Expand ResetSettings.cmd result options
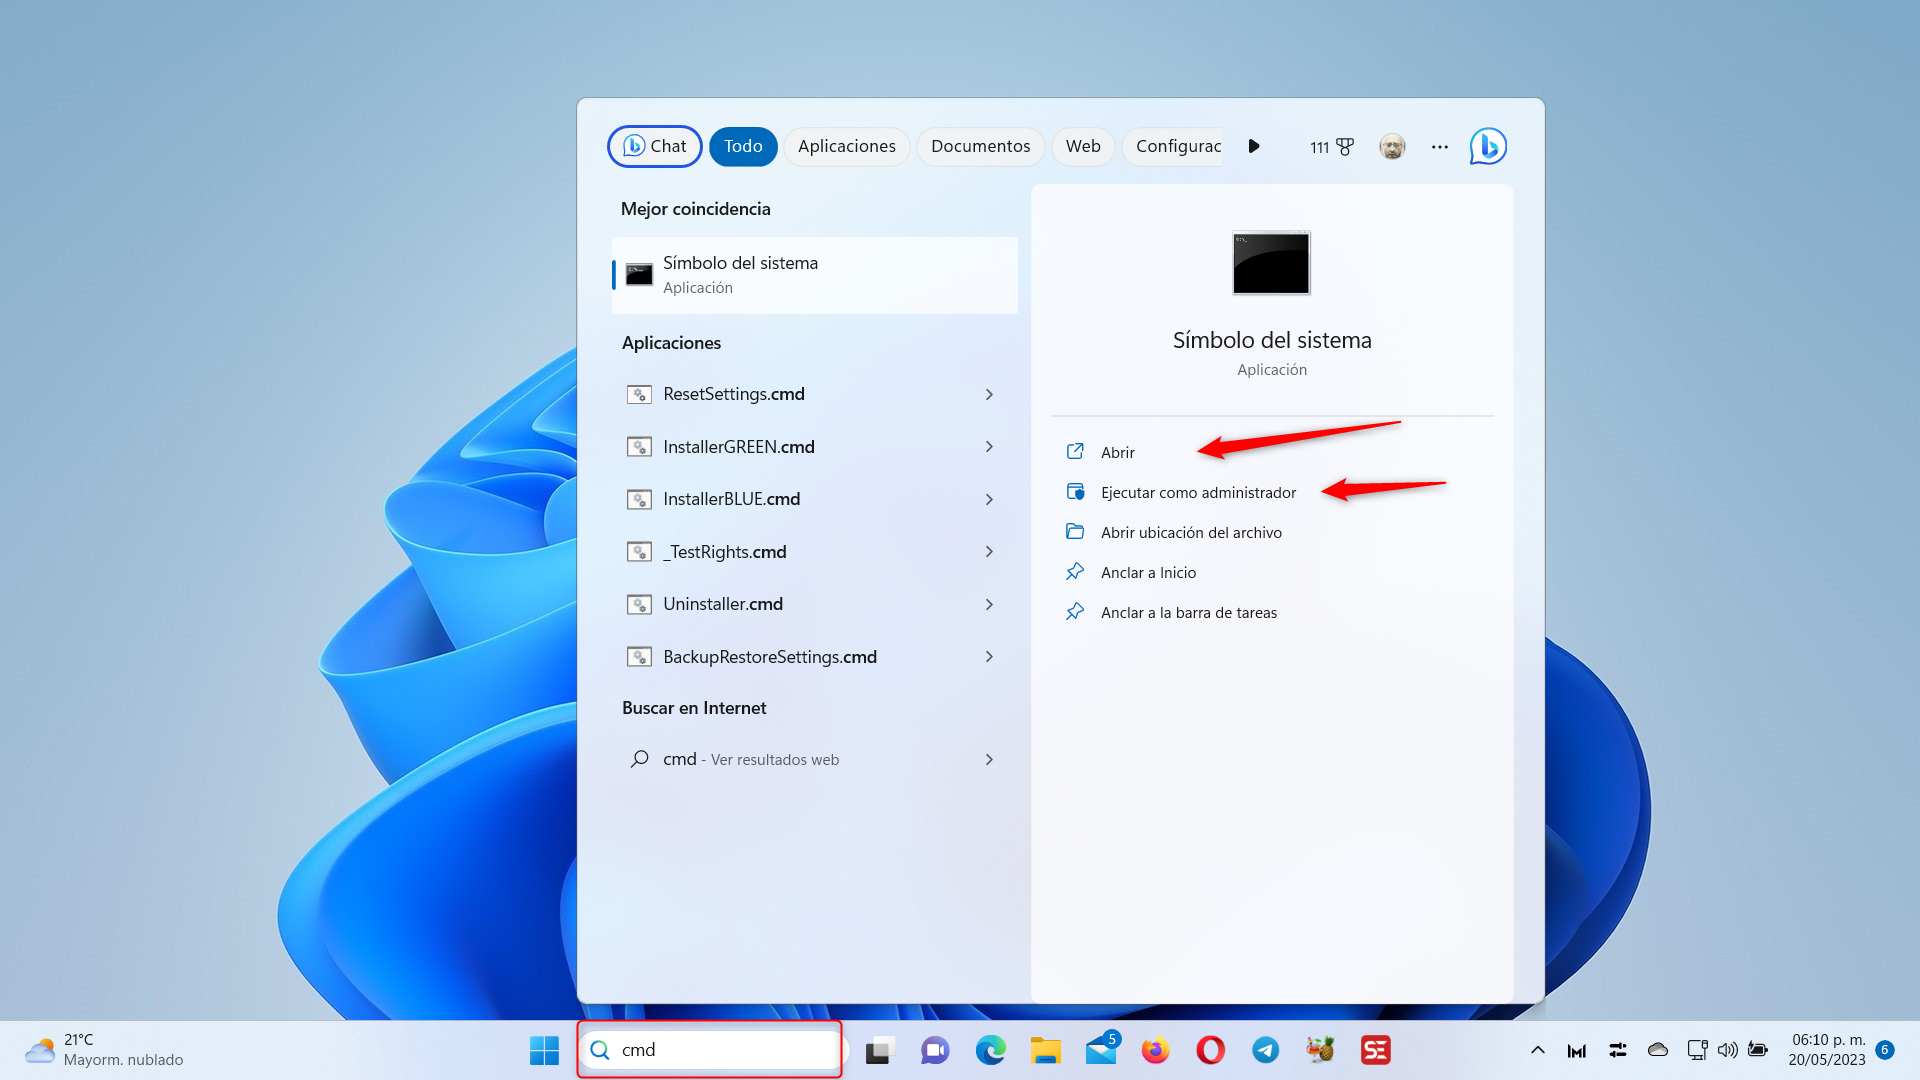 tap(989, 394)
